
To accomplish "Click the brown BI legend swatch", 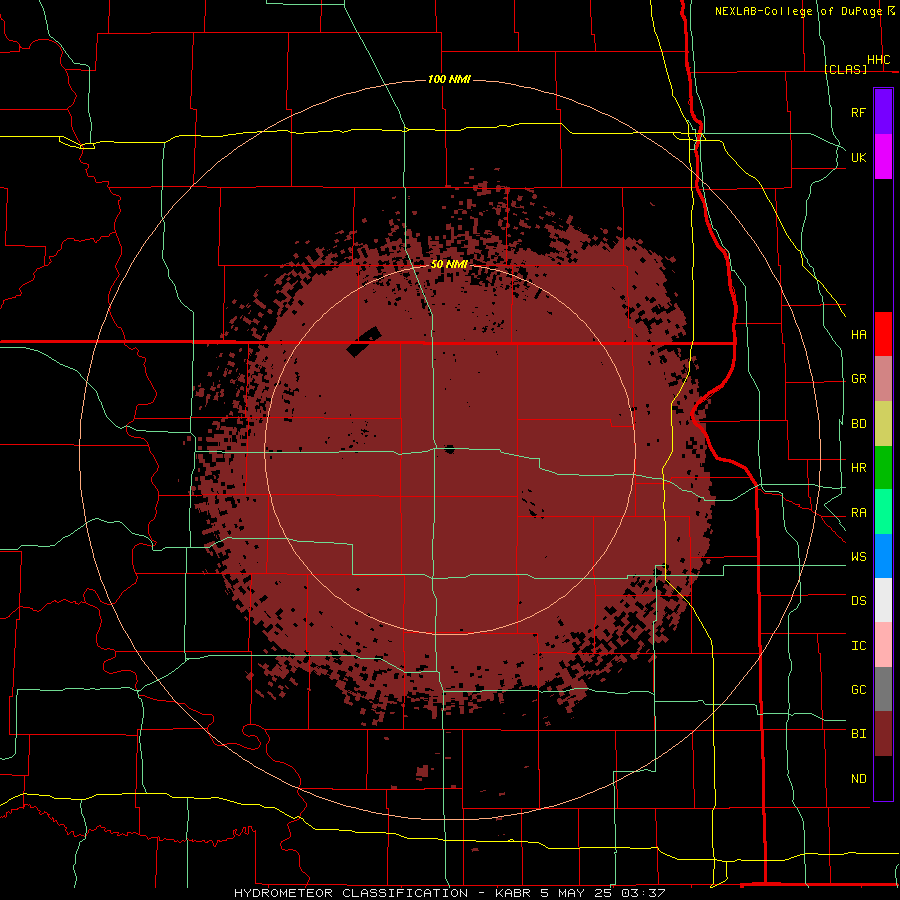I will coord(883,734).
